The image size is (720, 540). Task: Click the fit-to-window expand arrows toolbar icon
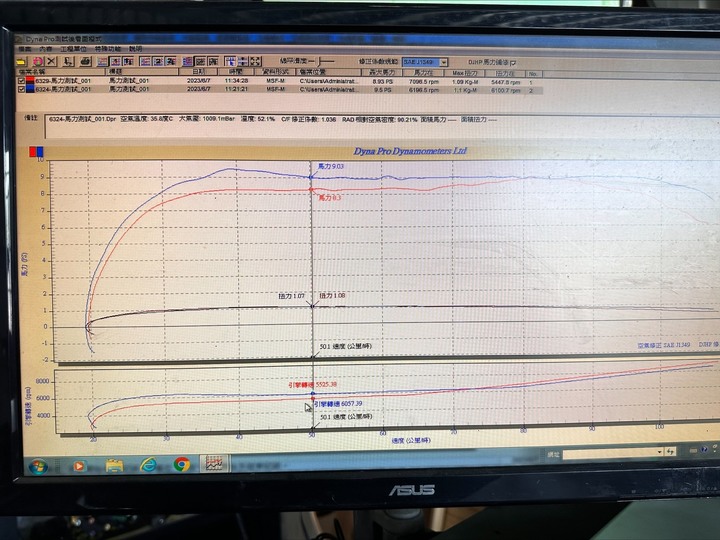tap(255, 61)
